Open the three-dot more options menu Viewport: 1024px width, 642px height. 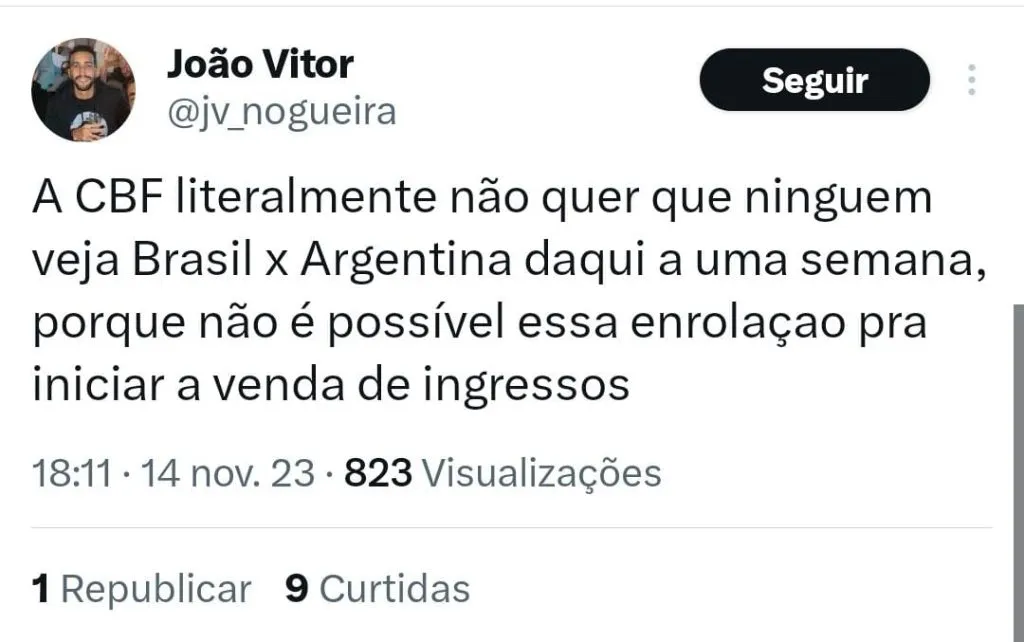tap(972, 80)
